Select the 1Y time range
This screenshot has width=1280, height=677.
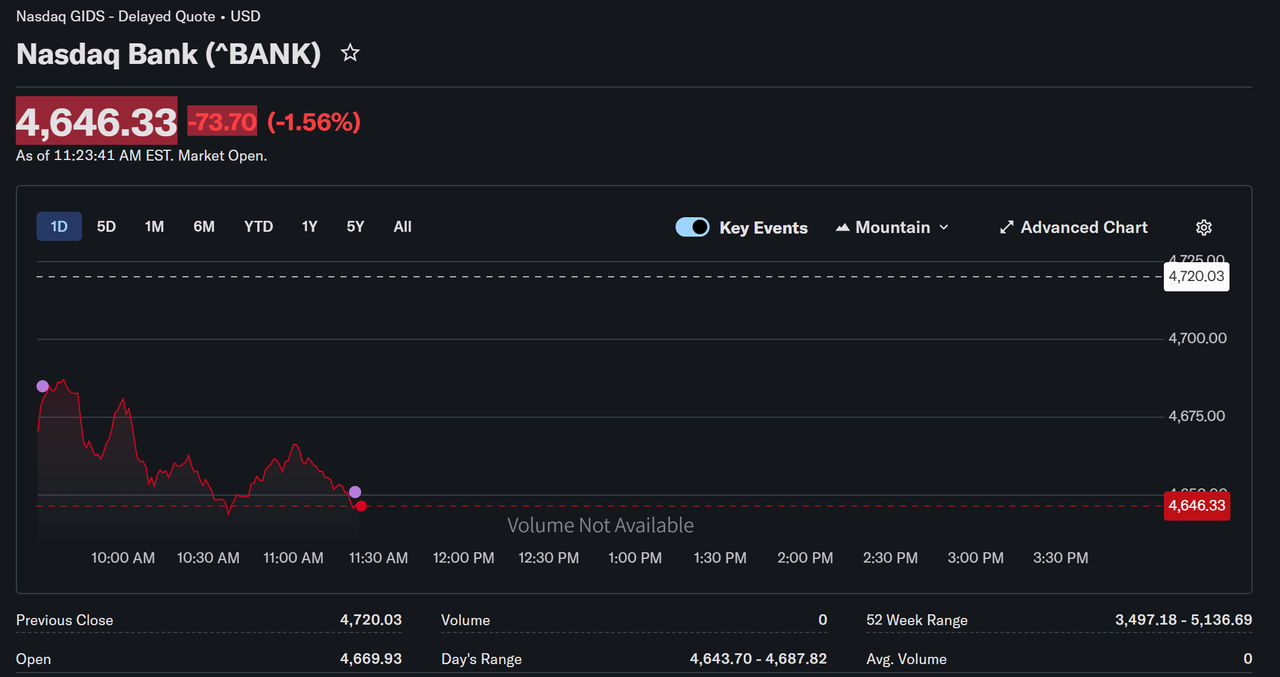(310, 227)
